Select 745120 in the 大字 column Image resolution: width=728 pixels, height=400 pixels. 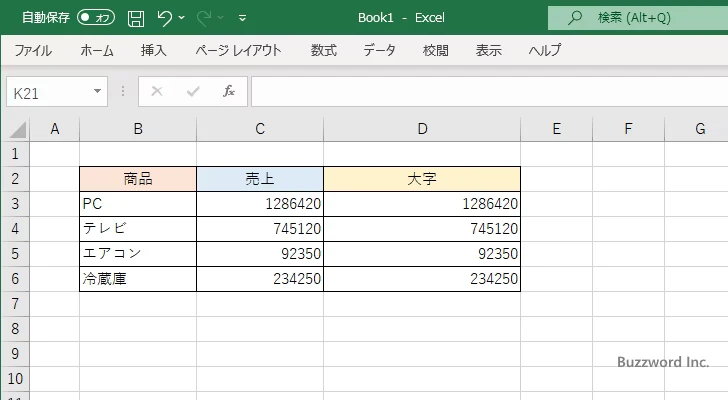[x=422, y=229]
